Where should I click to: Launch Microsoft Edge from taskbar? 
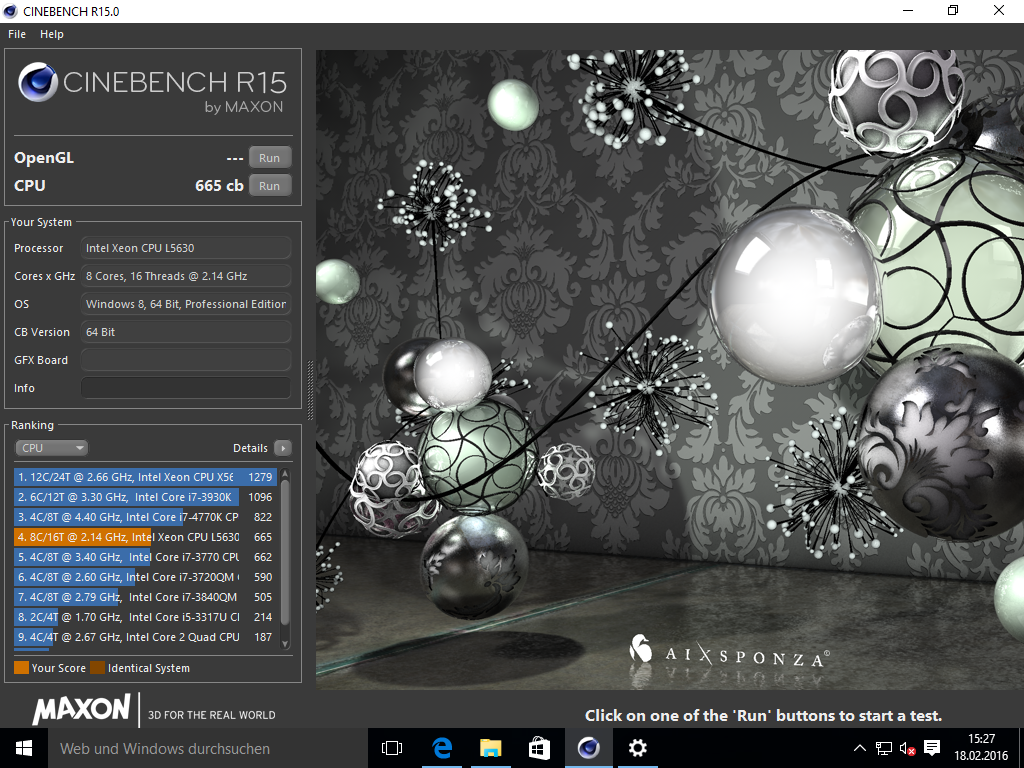pyautogui.click(x=441, y=748)
